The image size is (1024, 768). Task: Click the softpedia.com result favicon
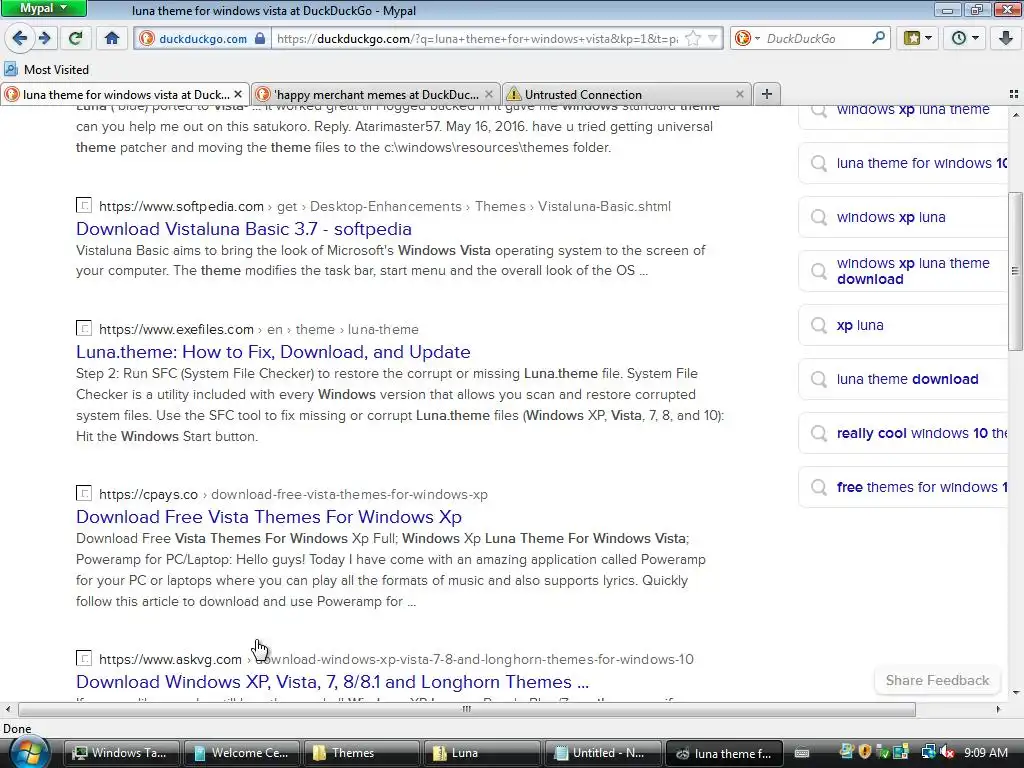click(x=84, y=205)
